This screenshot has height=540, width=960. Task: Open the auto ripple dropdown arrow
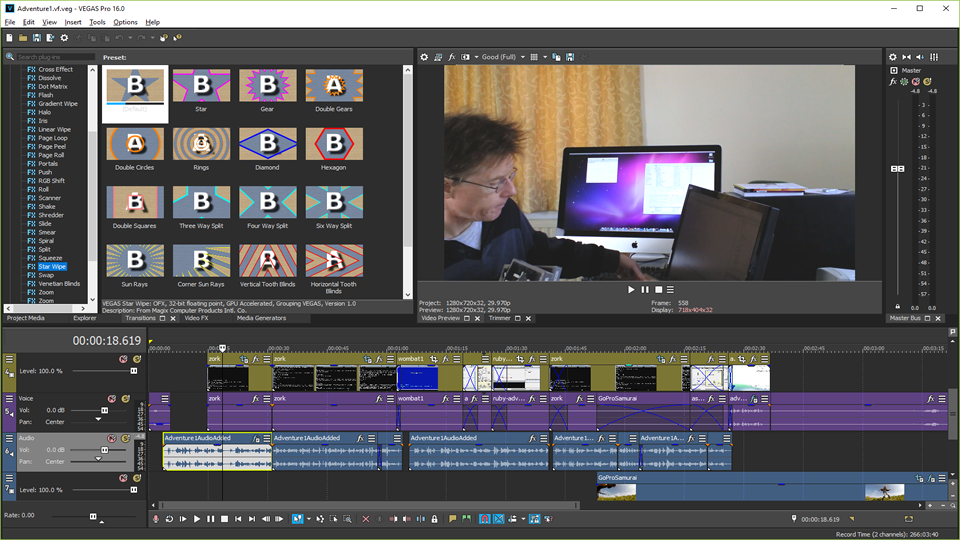[x=523, y=519]
